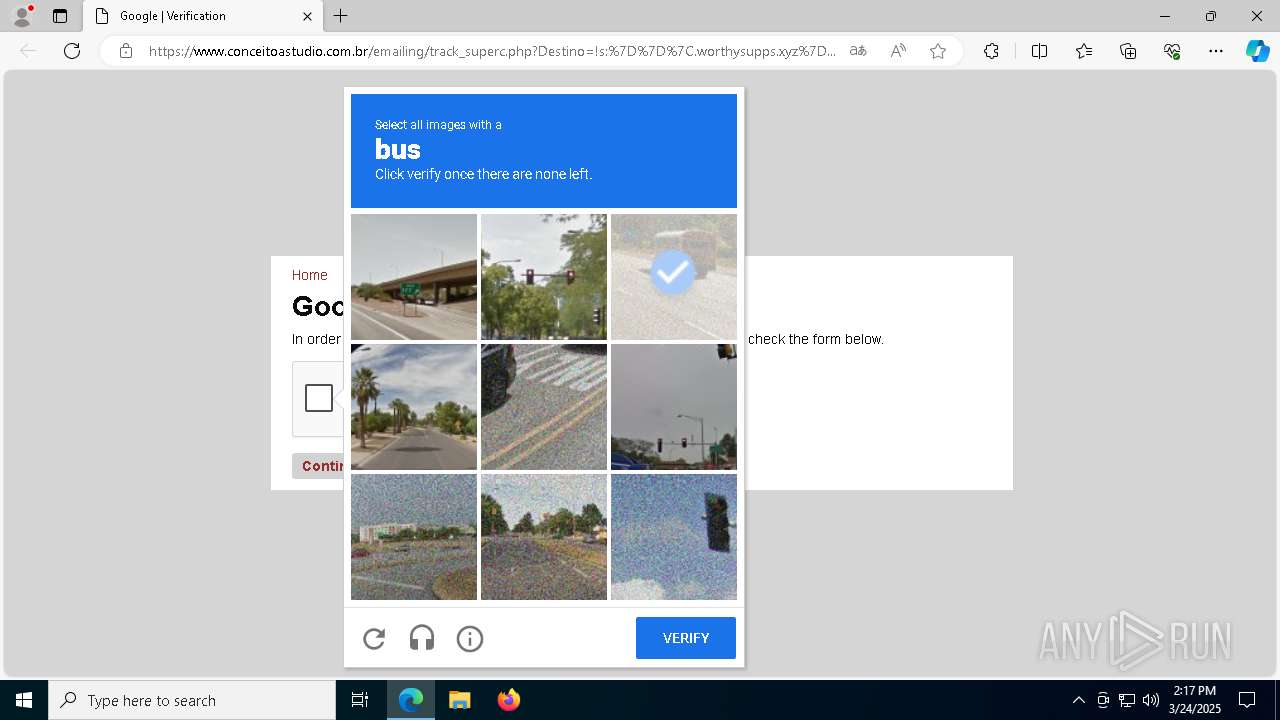Start Read aloud from address bar
Viewport: 1280px width, 720px height.
898,51
